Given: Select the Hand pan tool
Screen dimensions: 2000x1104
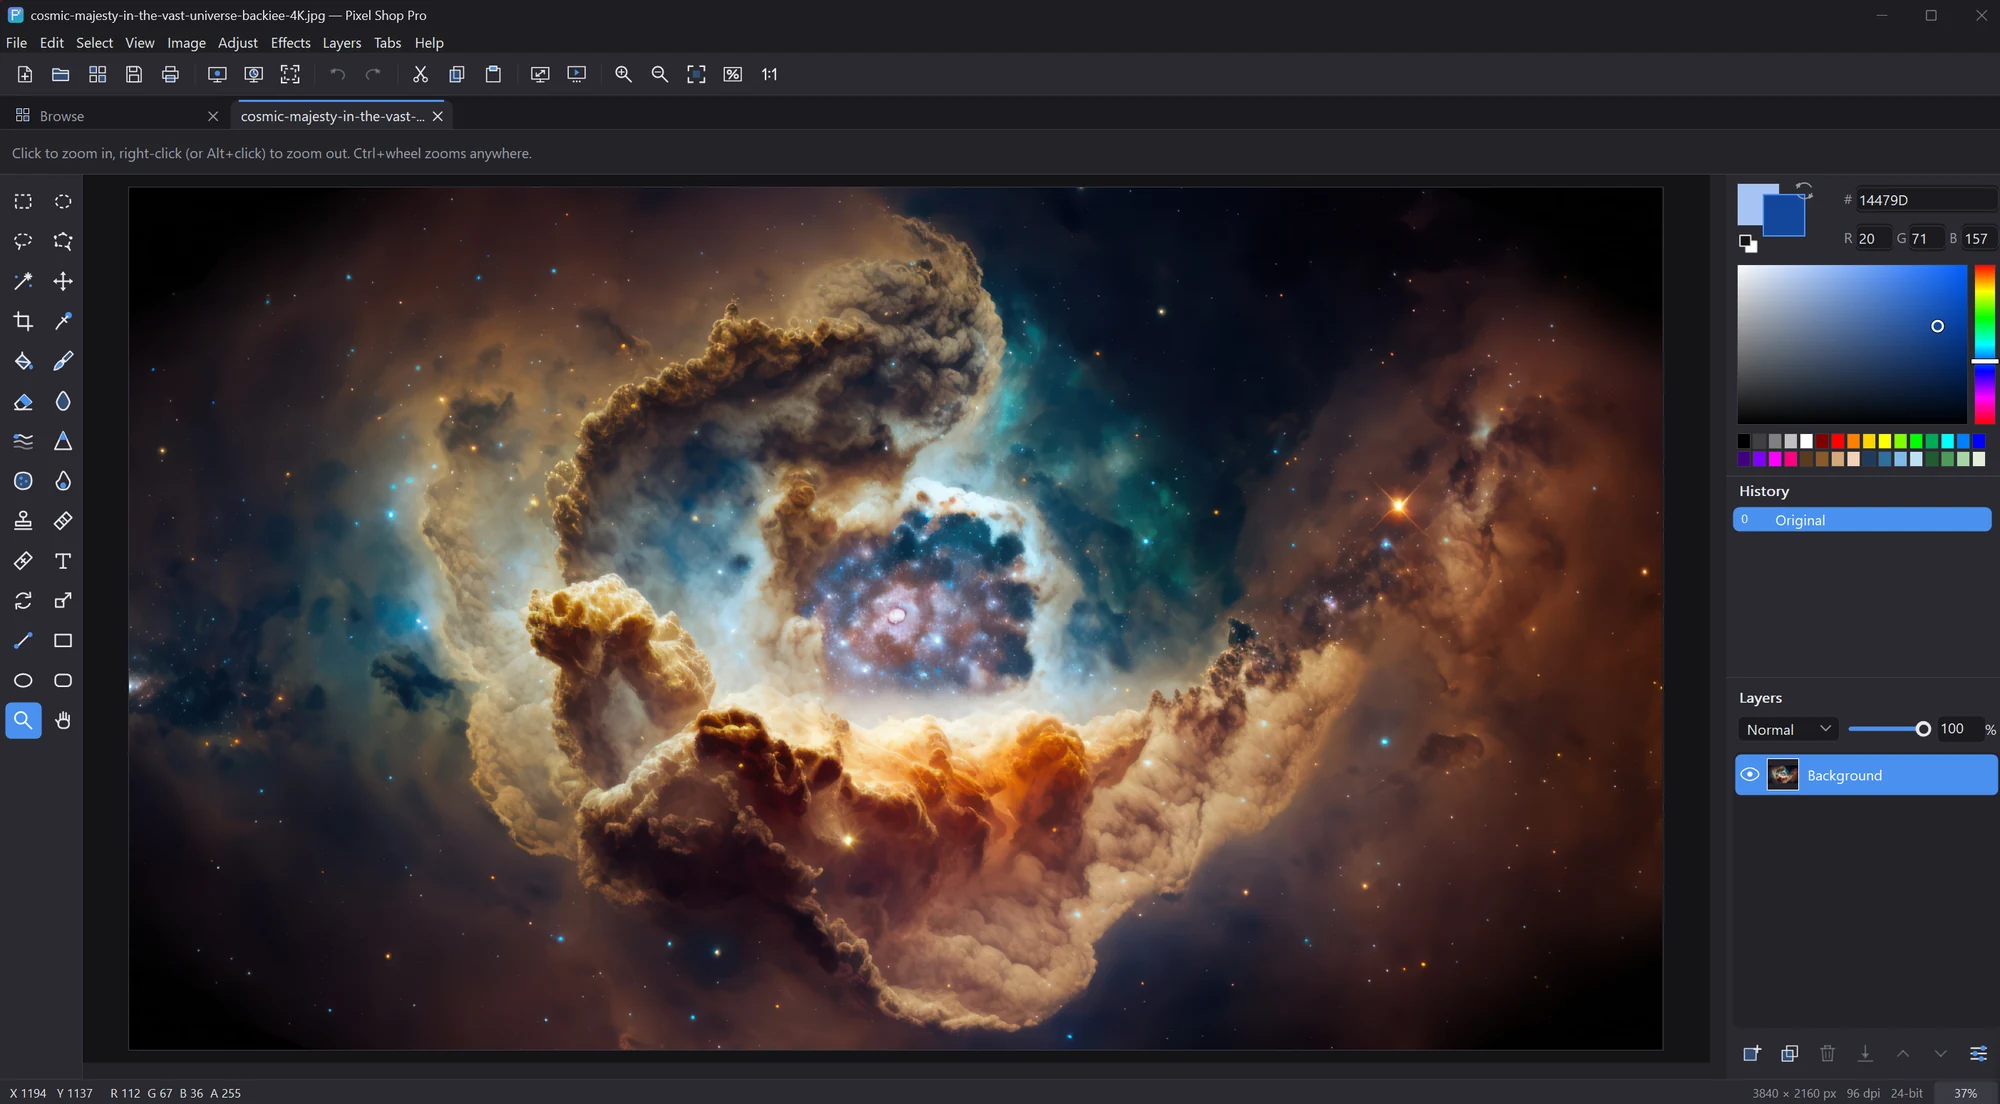Looking at the screenshot, I should pos(63,721).
